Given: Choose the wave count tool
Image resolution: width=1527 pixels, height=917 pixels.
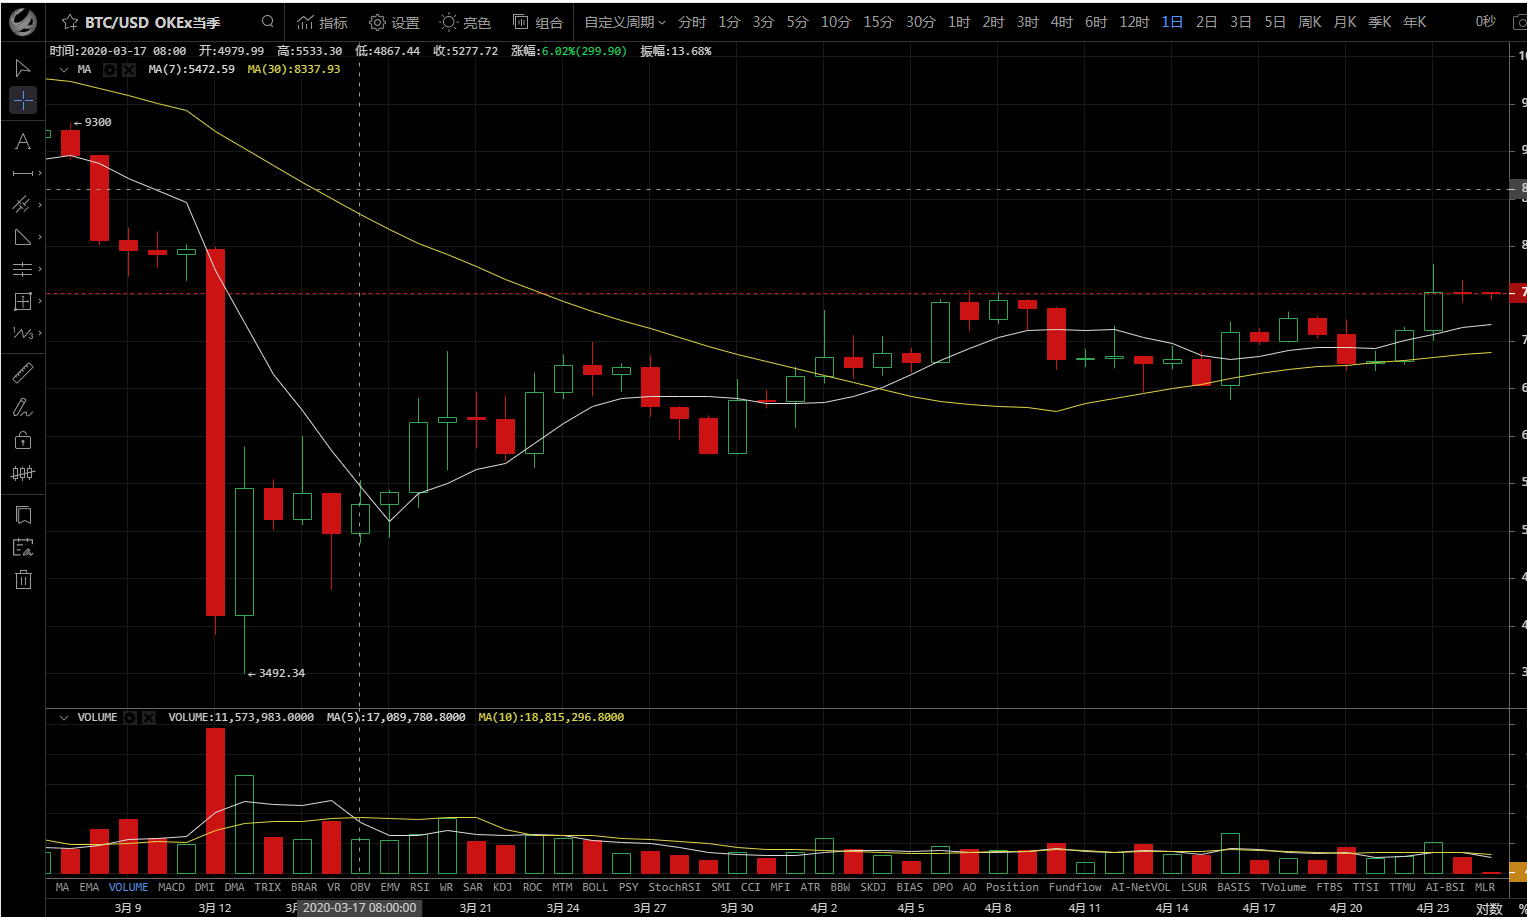Looking at the screenshot, I should pyautogui.click(x=22, y=333).
